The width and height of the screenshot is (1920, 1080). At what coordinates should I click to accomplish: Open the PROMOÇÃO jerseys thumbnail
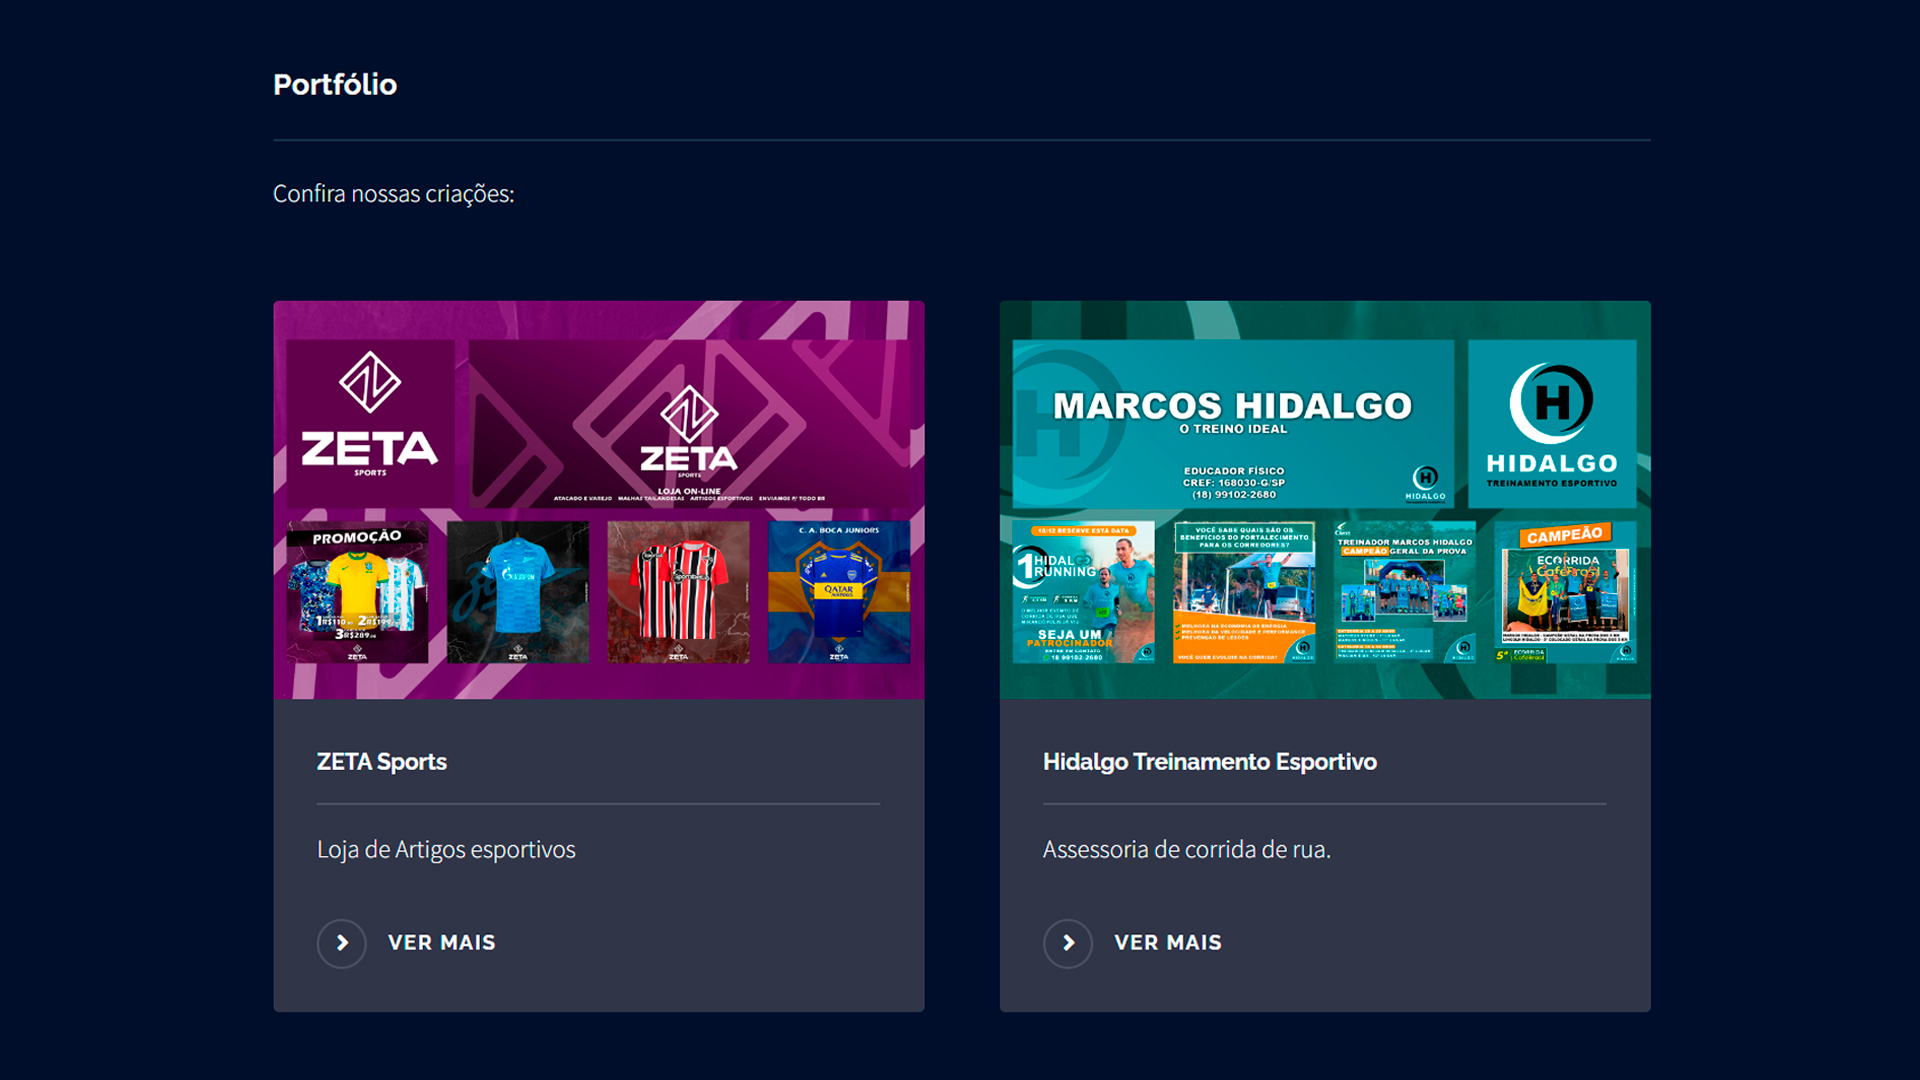(358, 592)
